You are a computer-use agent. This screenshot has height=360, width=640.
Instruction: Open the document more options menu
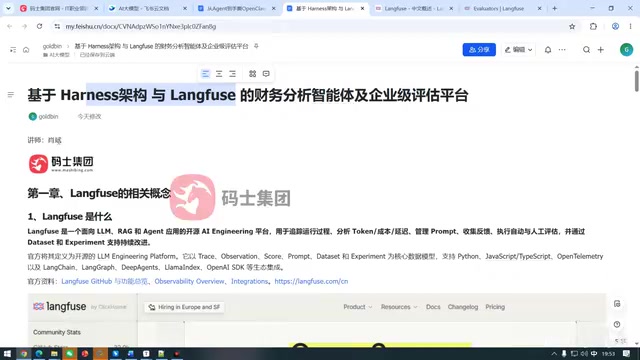click(562, 50)
